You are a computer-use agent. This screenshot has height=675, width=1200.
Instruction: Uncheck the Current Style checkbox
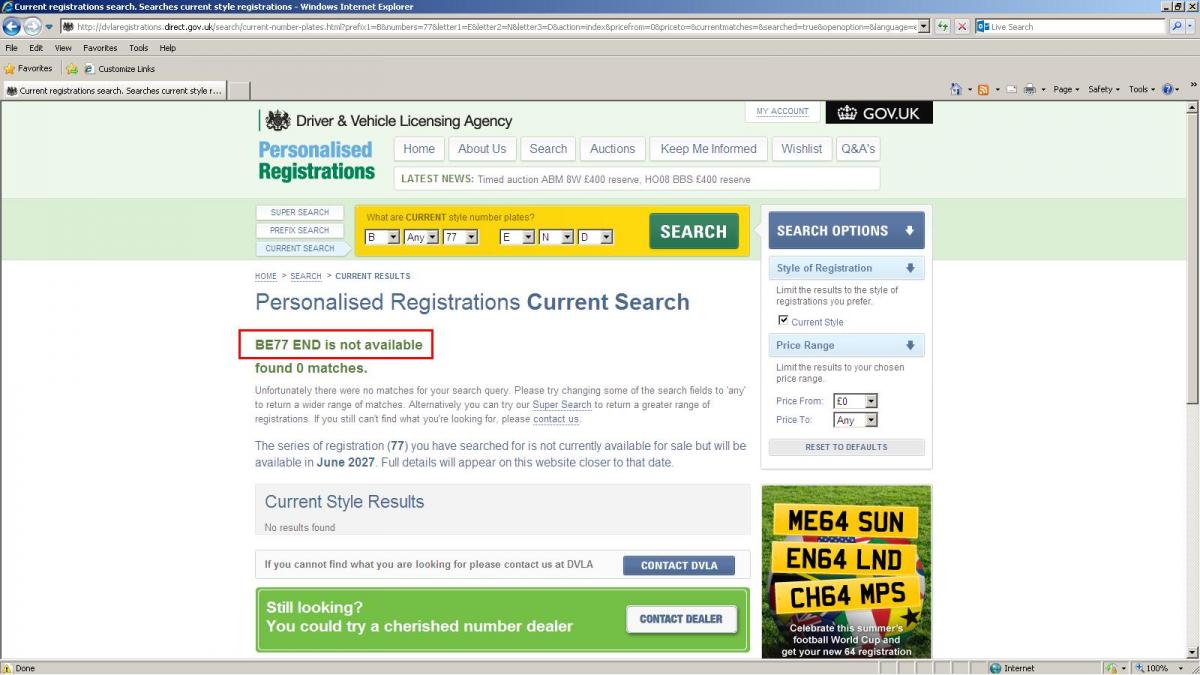coord(783,320)
